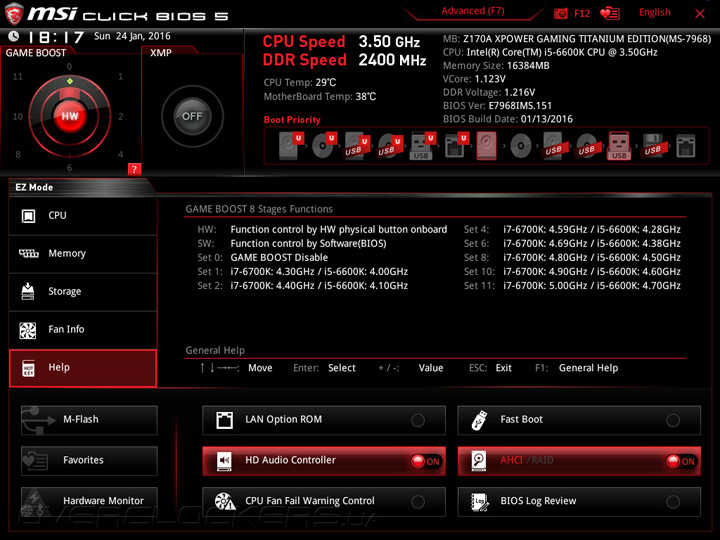Viewport: 720px width, 540px height.
Task: Click the Memory Size 16384MB text
Action: tap(496, 66)
